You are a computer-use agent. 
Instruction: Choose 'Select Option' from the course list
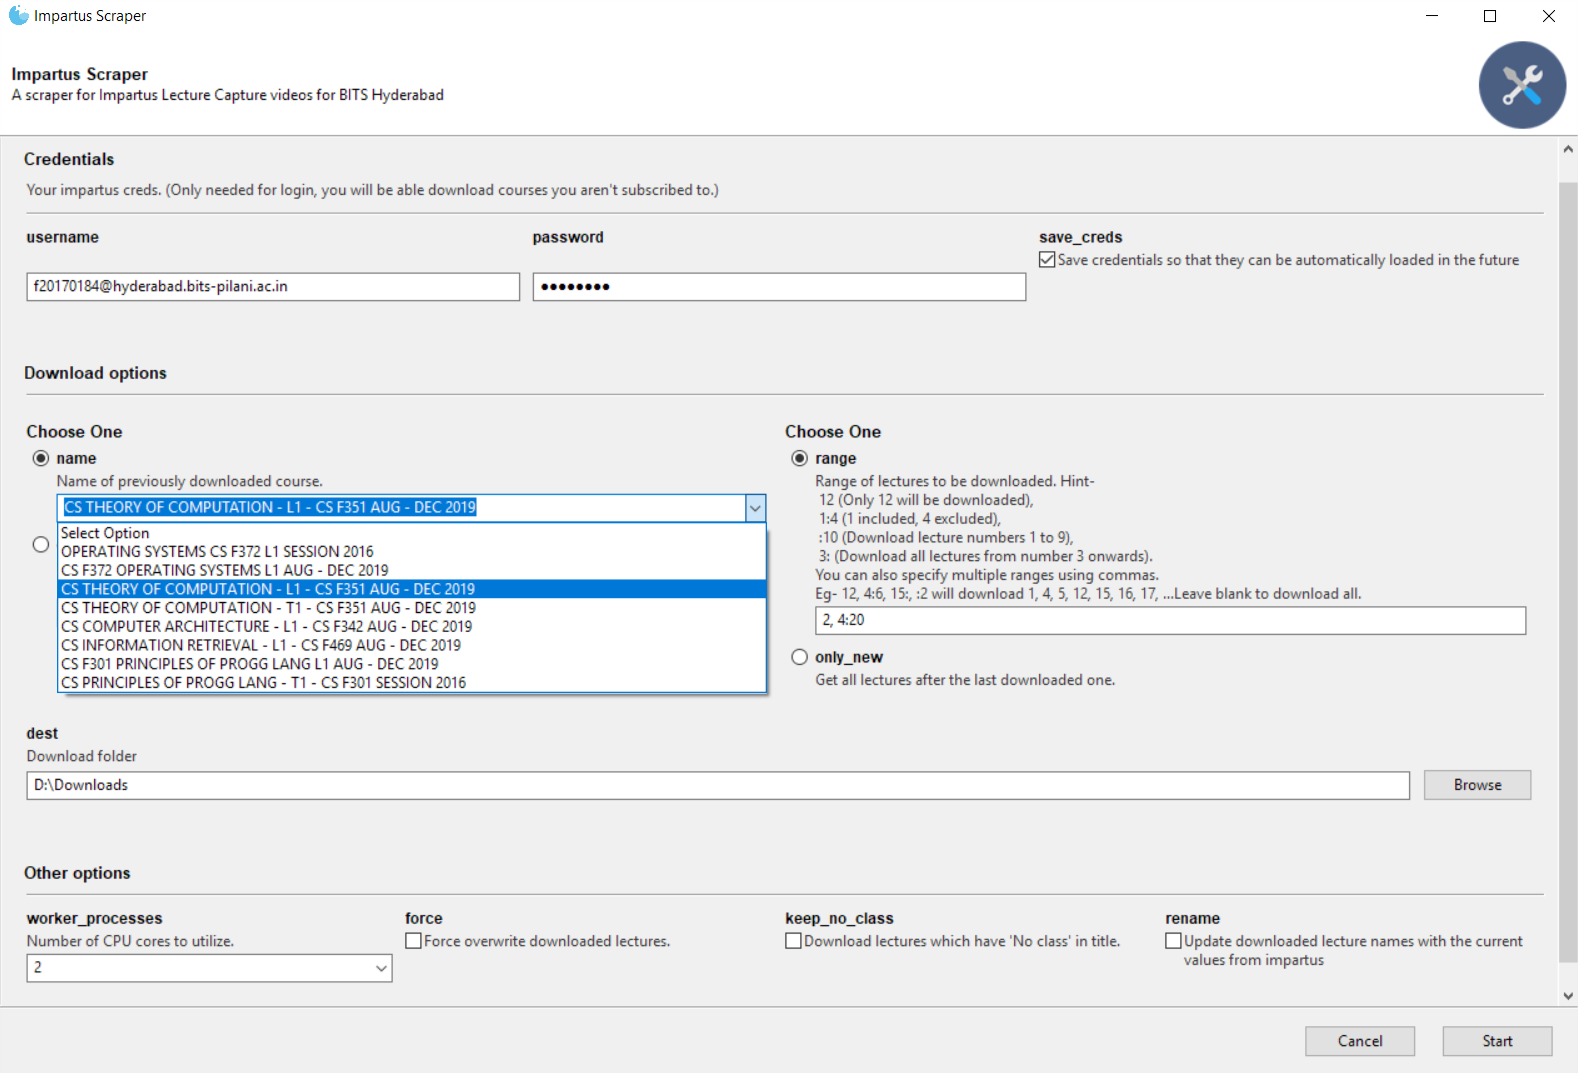click(x=412, y=533)
